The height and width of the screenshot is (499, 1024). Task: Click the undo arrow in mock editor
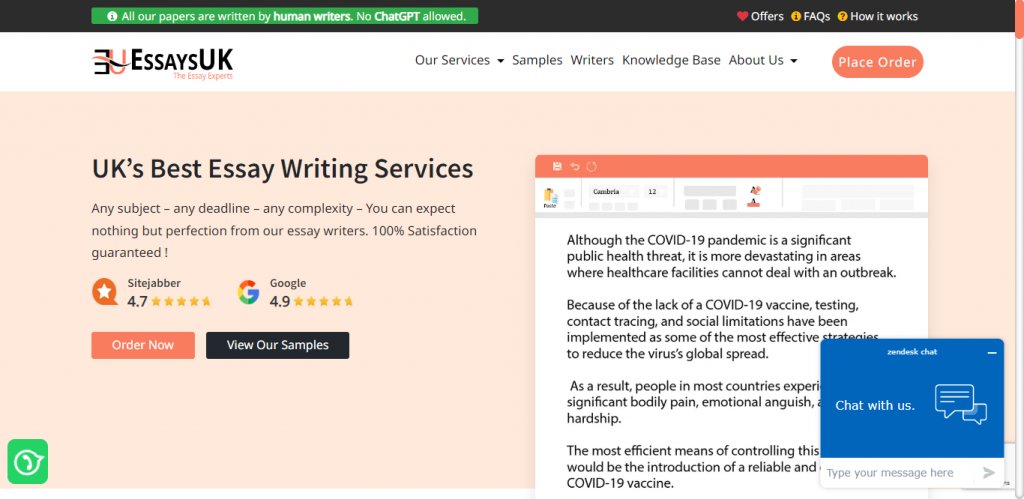click(x=575, y=167)
